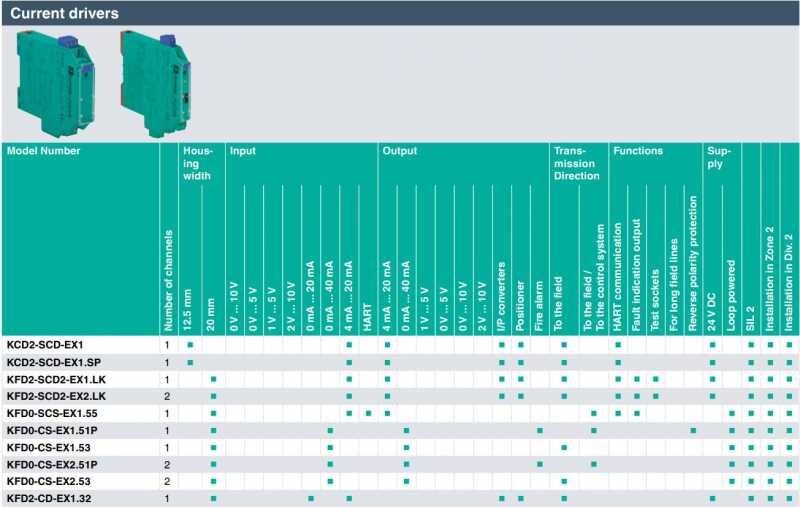Screen dimensions: 800x507
Task: Click the right green module product image
Action: [x=156, y=84]
